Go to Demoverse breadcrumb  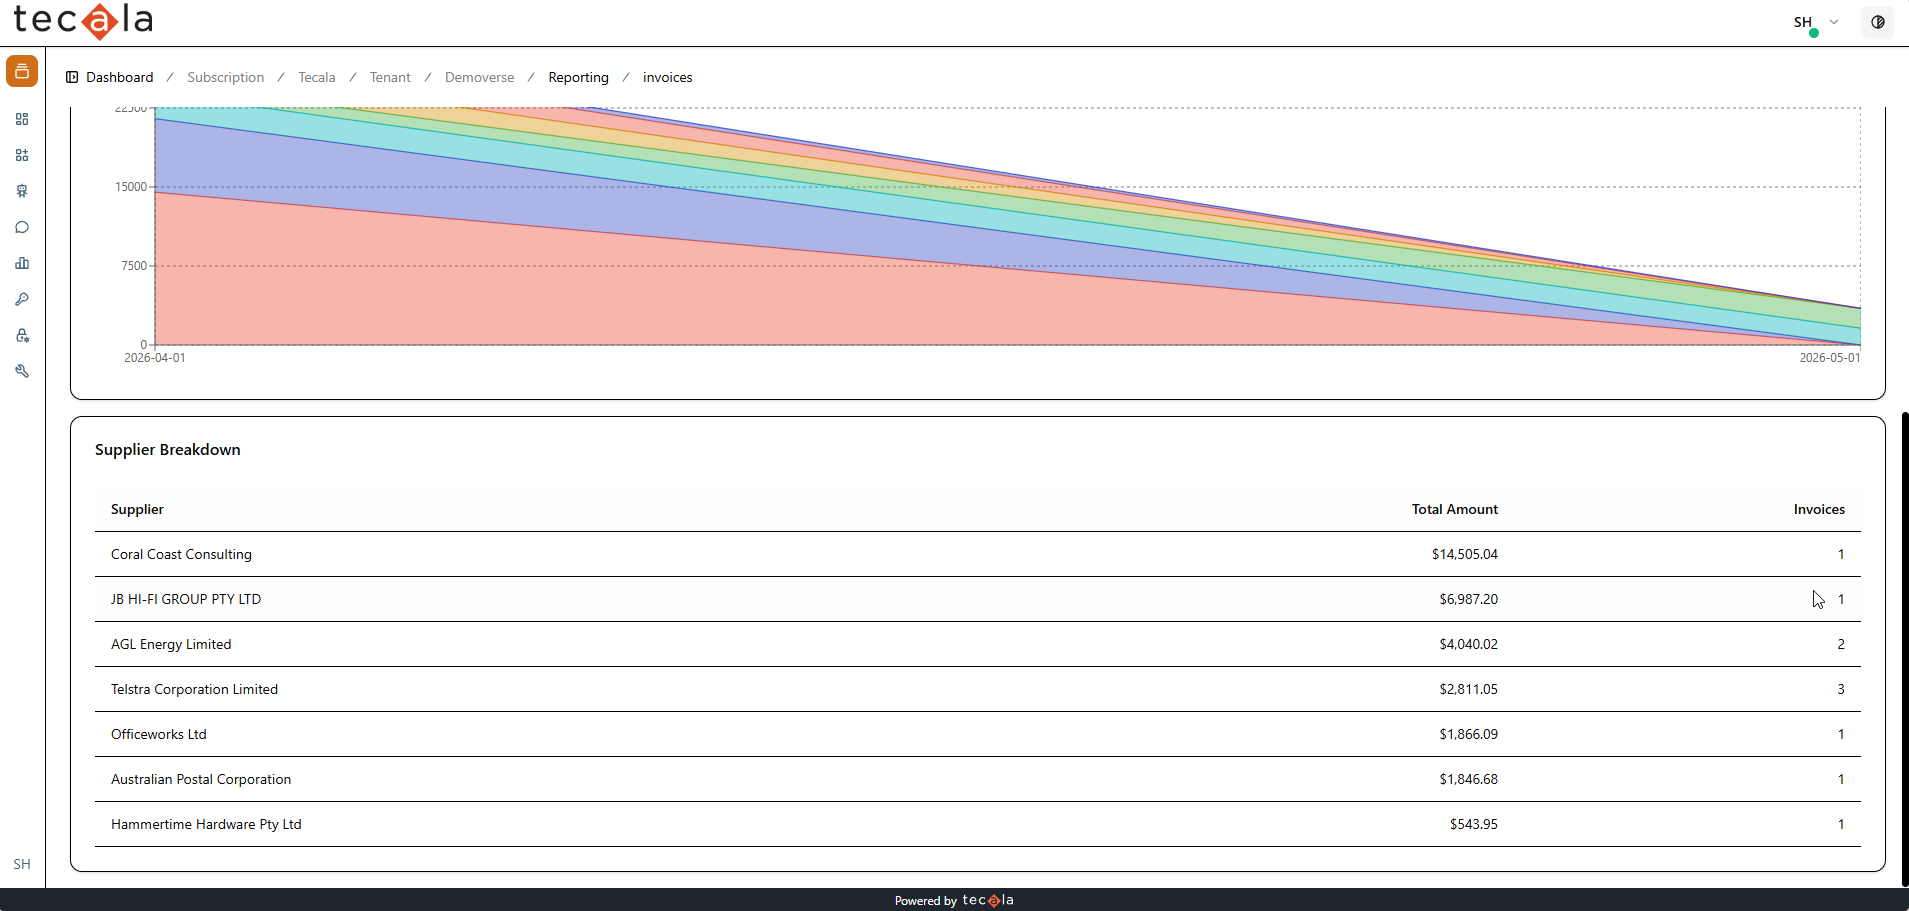[x=480, y=77]
